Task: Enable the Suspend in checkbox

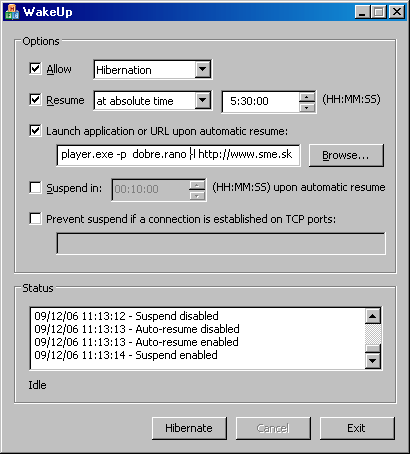Action: (35, 188)
